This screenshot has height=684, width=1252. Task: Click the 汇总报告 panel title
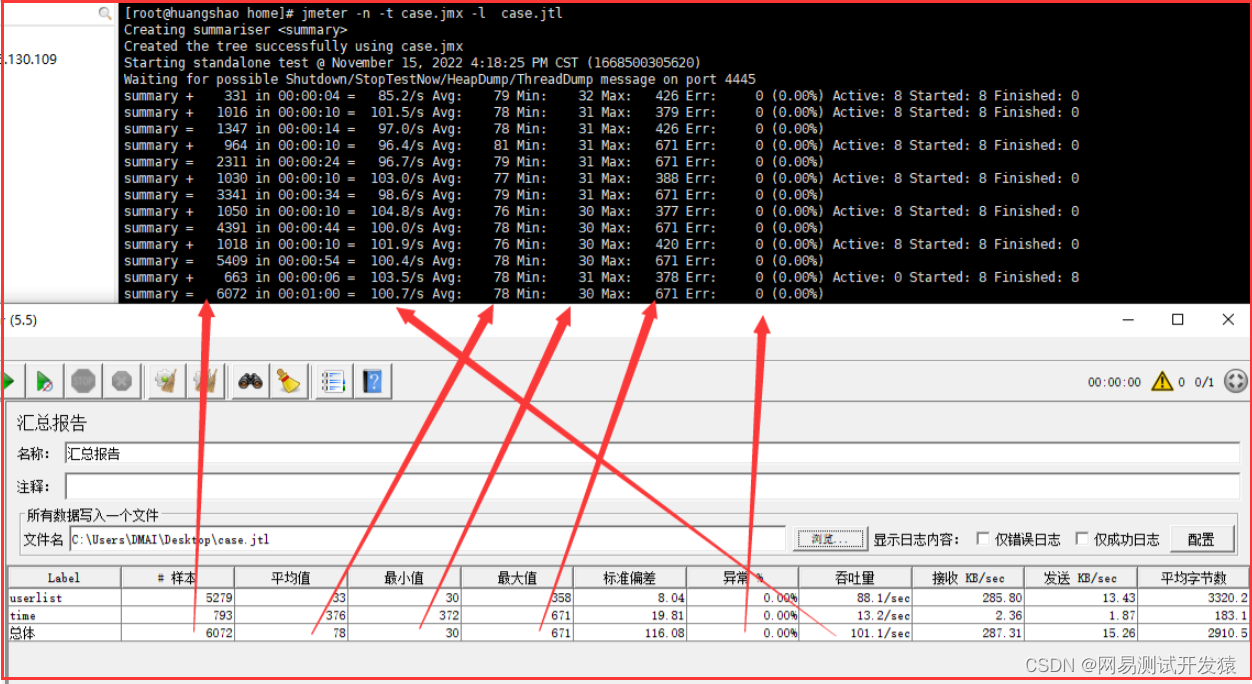pyautogui.click(x=52, y=423)
